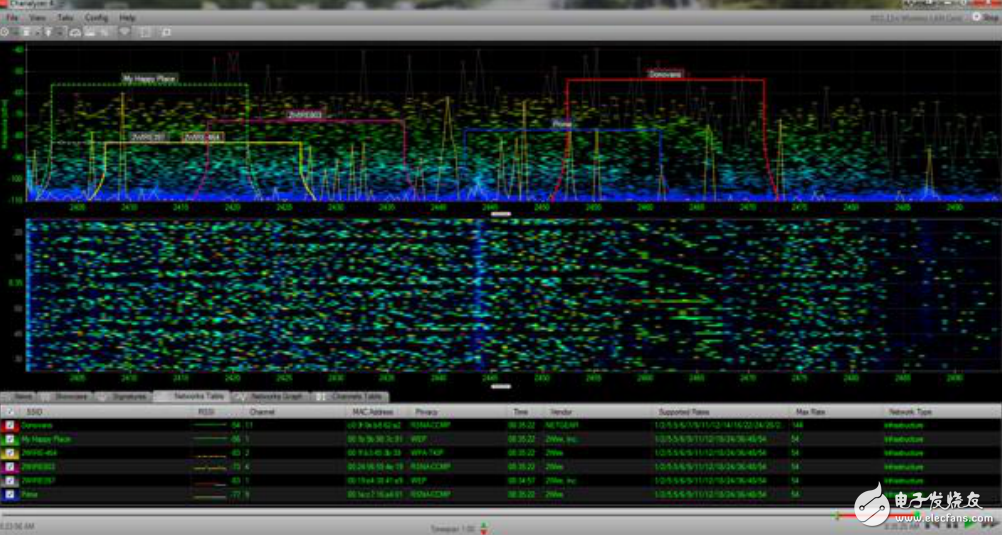Click the Channels Table tab icon
Viewport: 1002px width, 535px height.
(321, 397)
